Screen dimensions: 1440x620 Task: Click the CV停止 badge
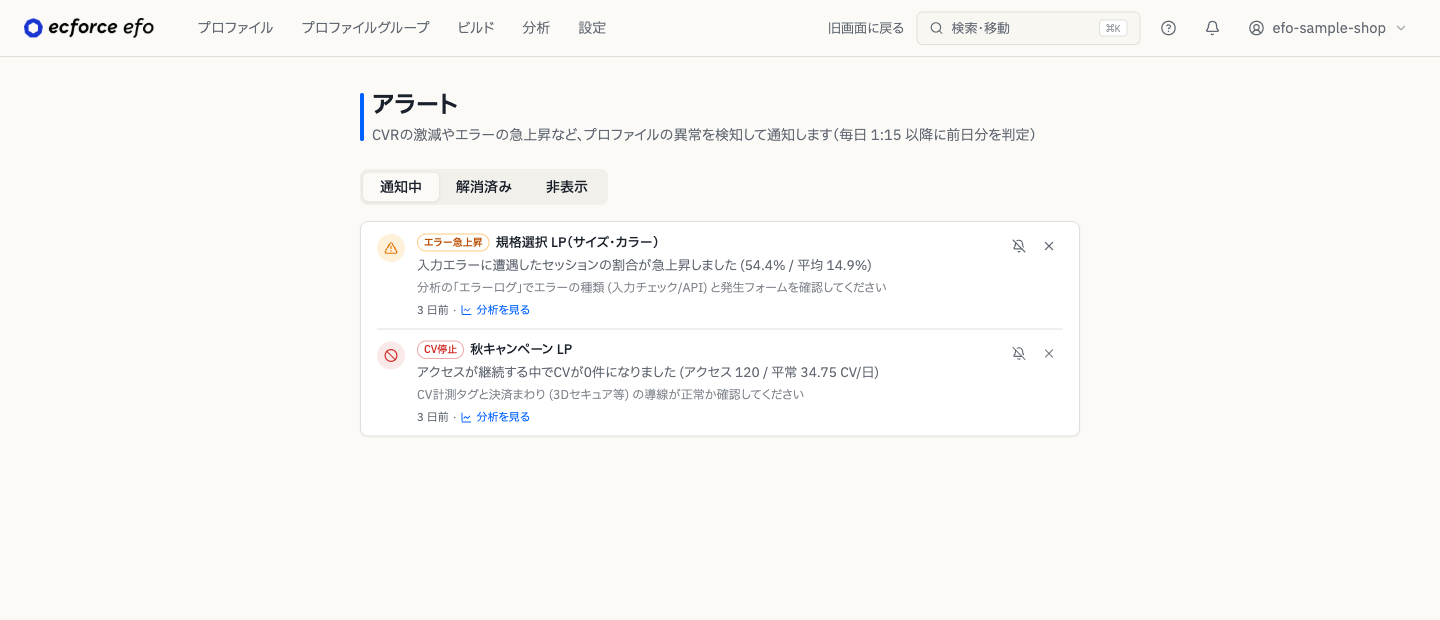[x=440, y=349]
